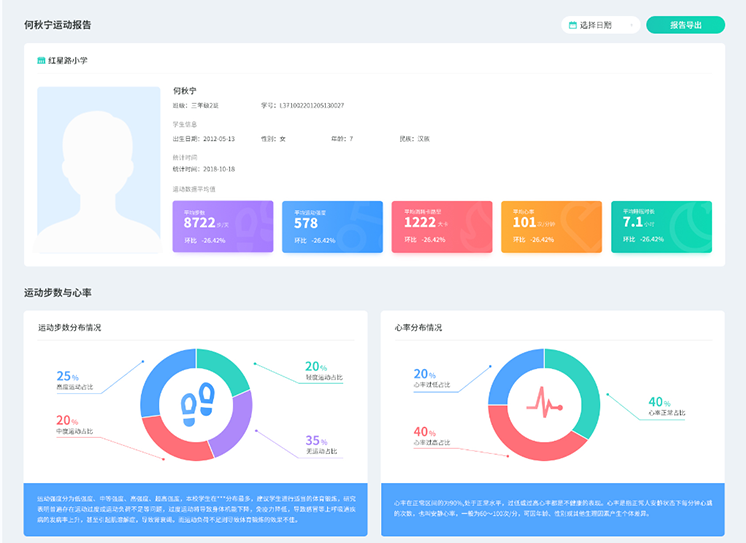This screenshot has width=746, height=543.
Task: Click the heartbeat icon in heart-rate donut
Action: [545, 405]
